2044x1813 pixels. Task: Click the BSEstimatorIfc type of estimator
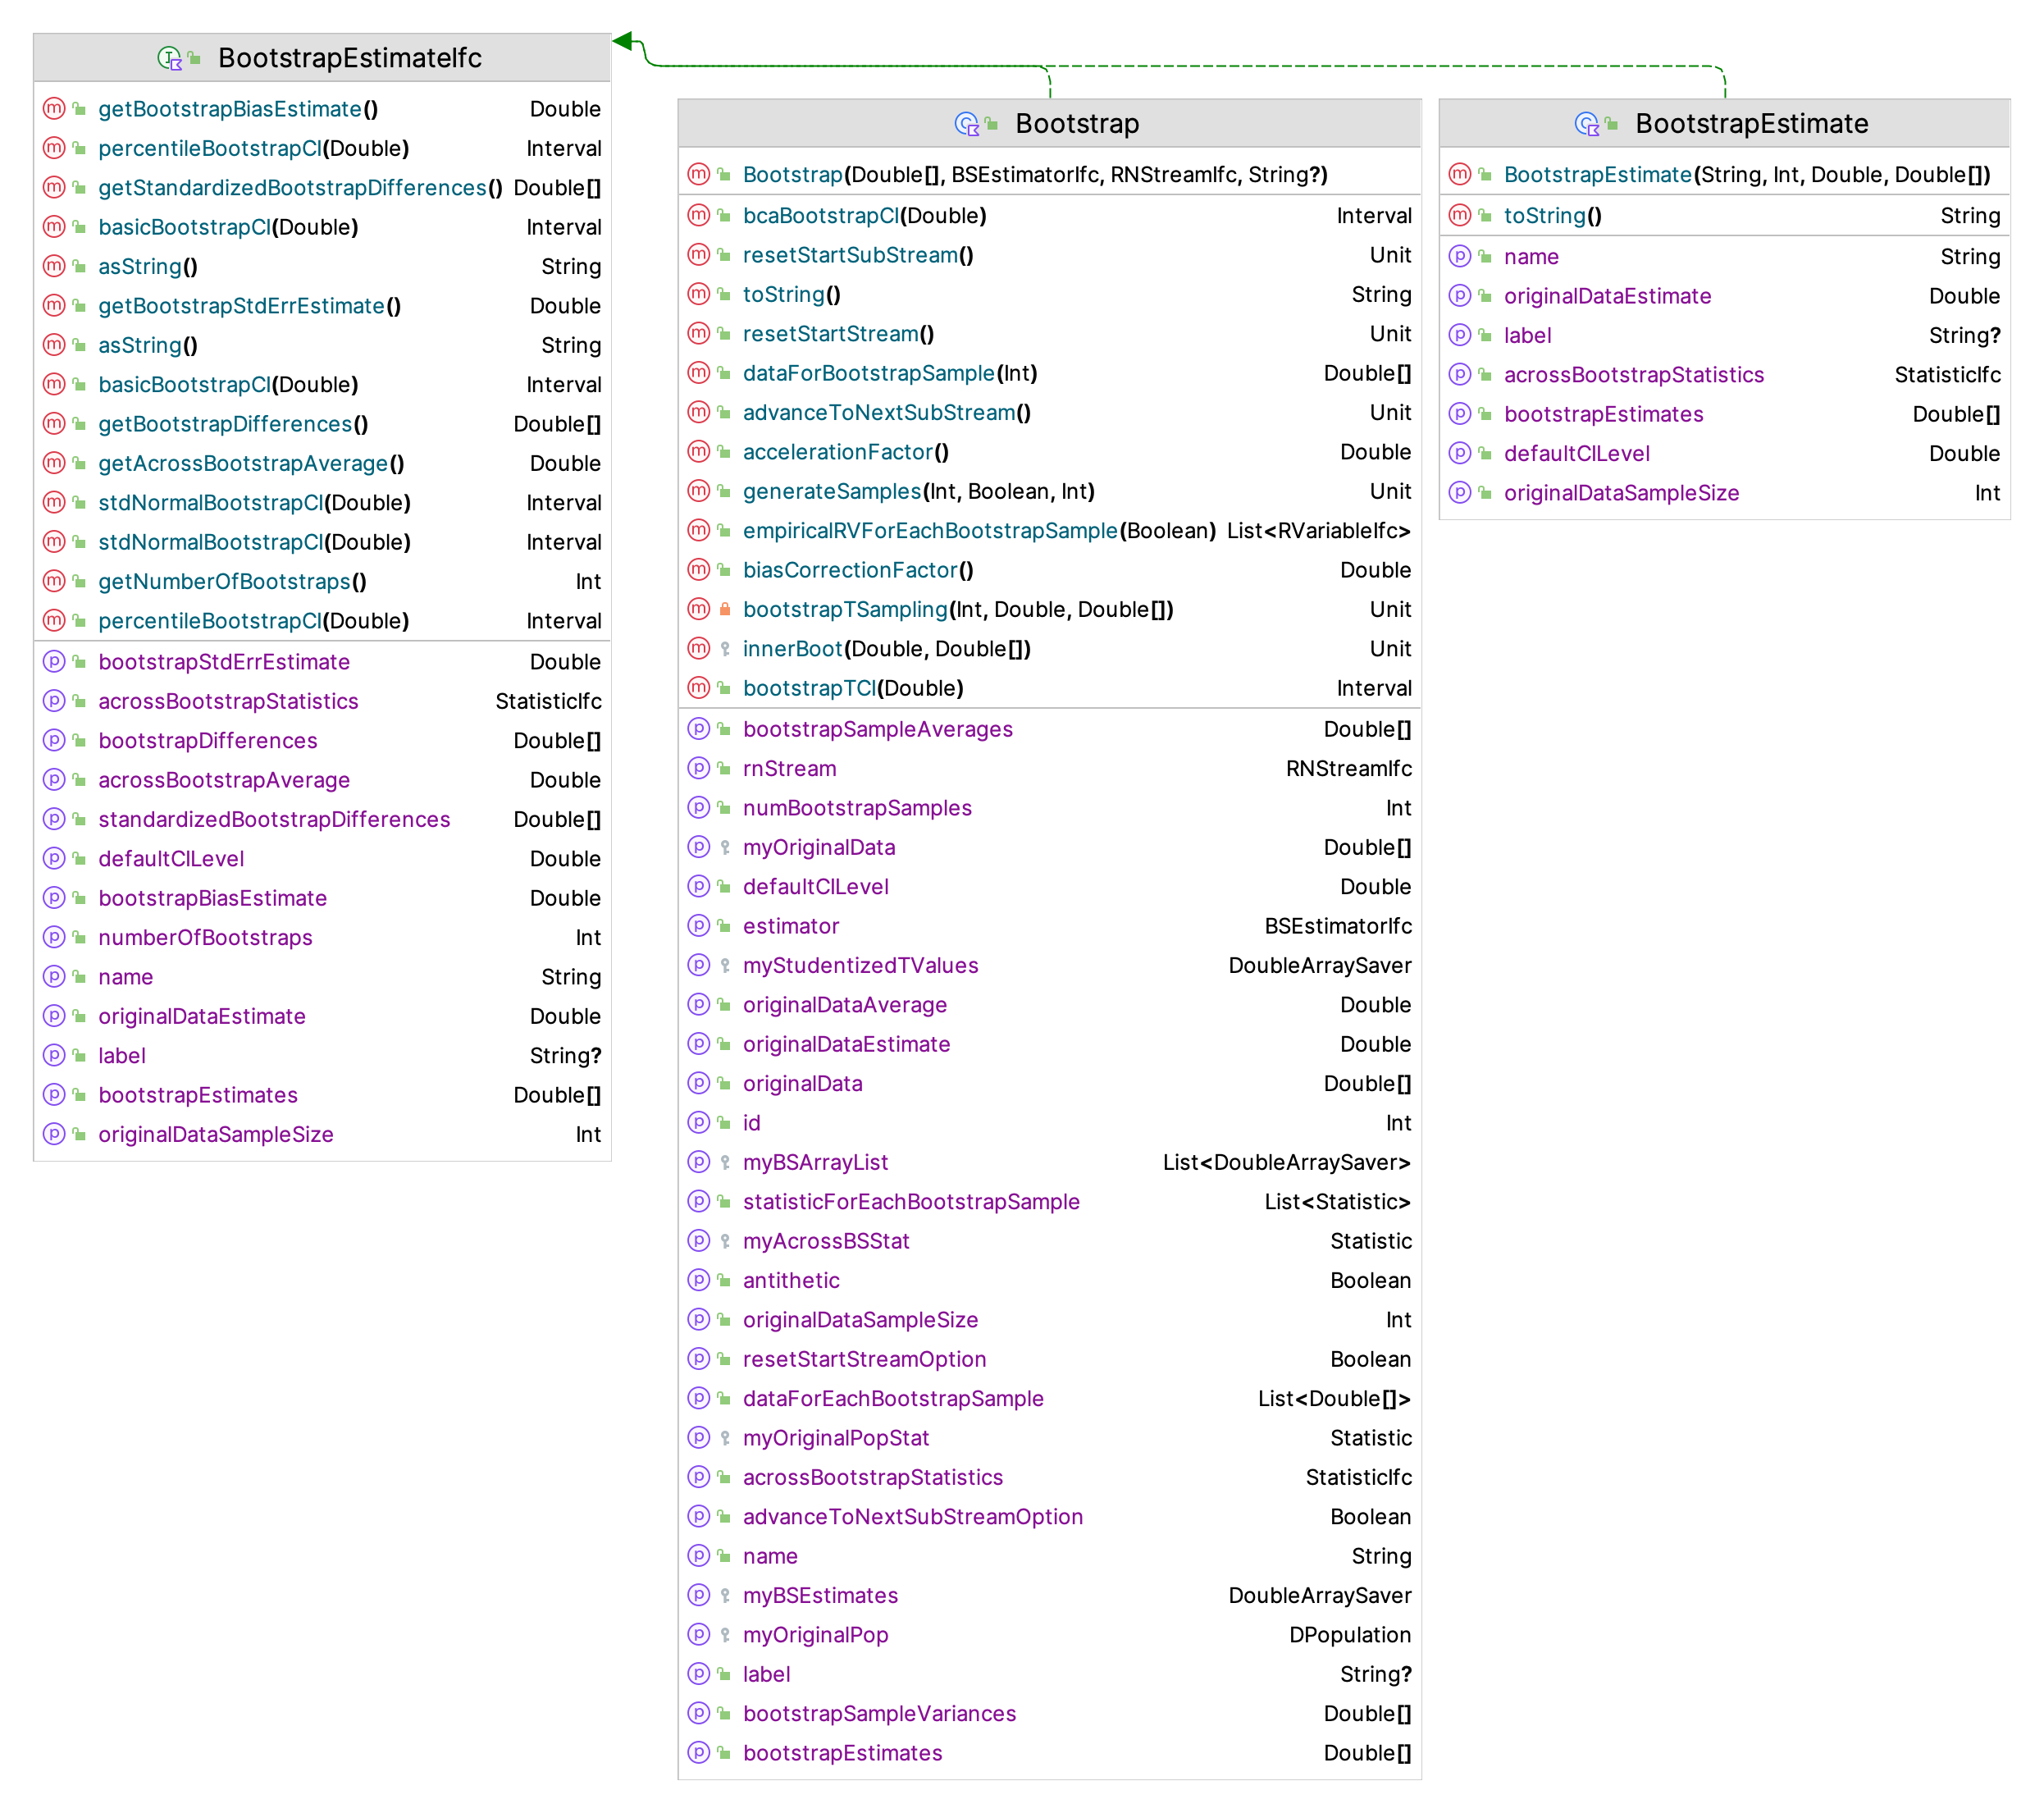[x=1338, y=926]
